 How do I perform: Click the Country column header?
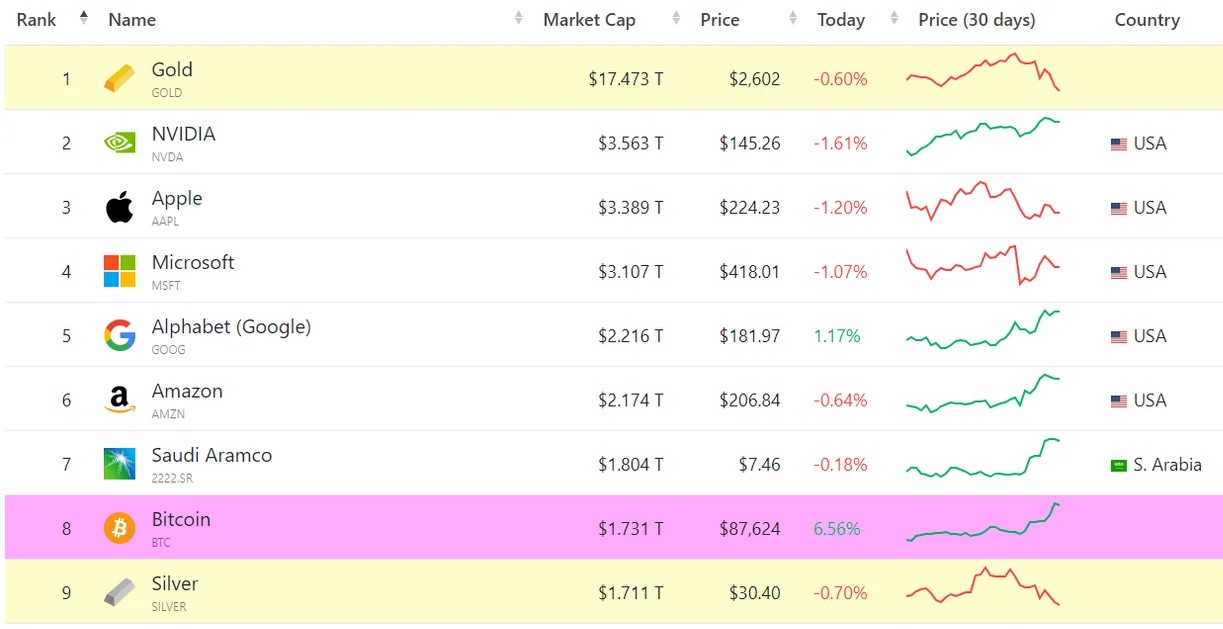tap(1147, 20)
